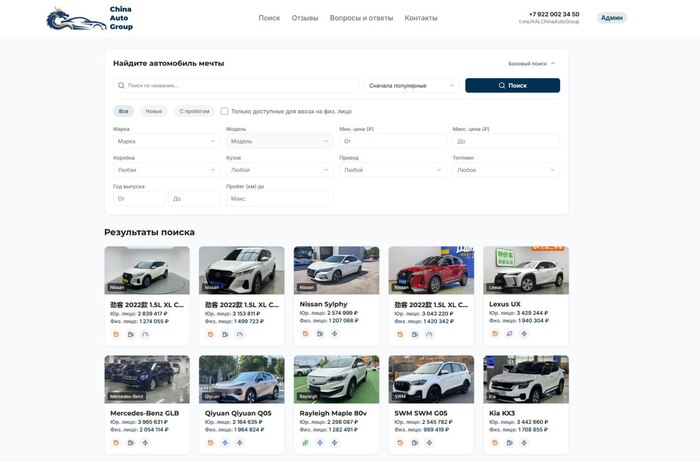The image size is (700, 462).
Task: Open Контакты in the top navigation
Action: 421,18
